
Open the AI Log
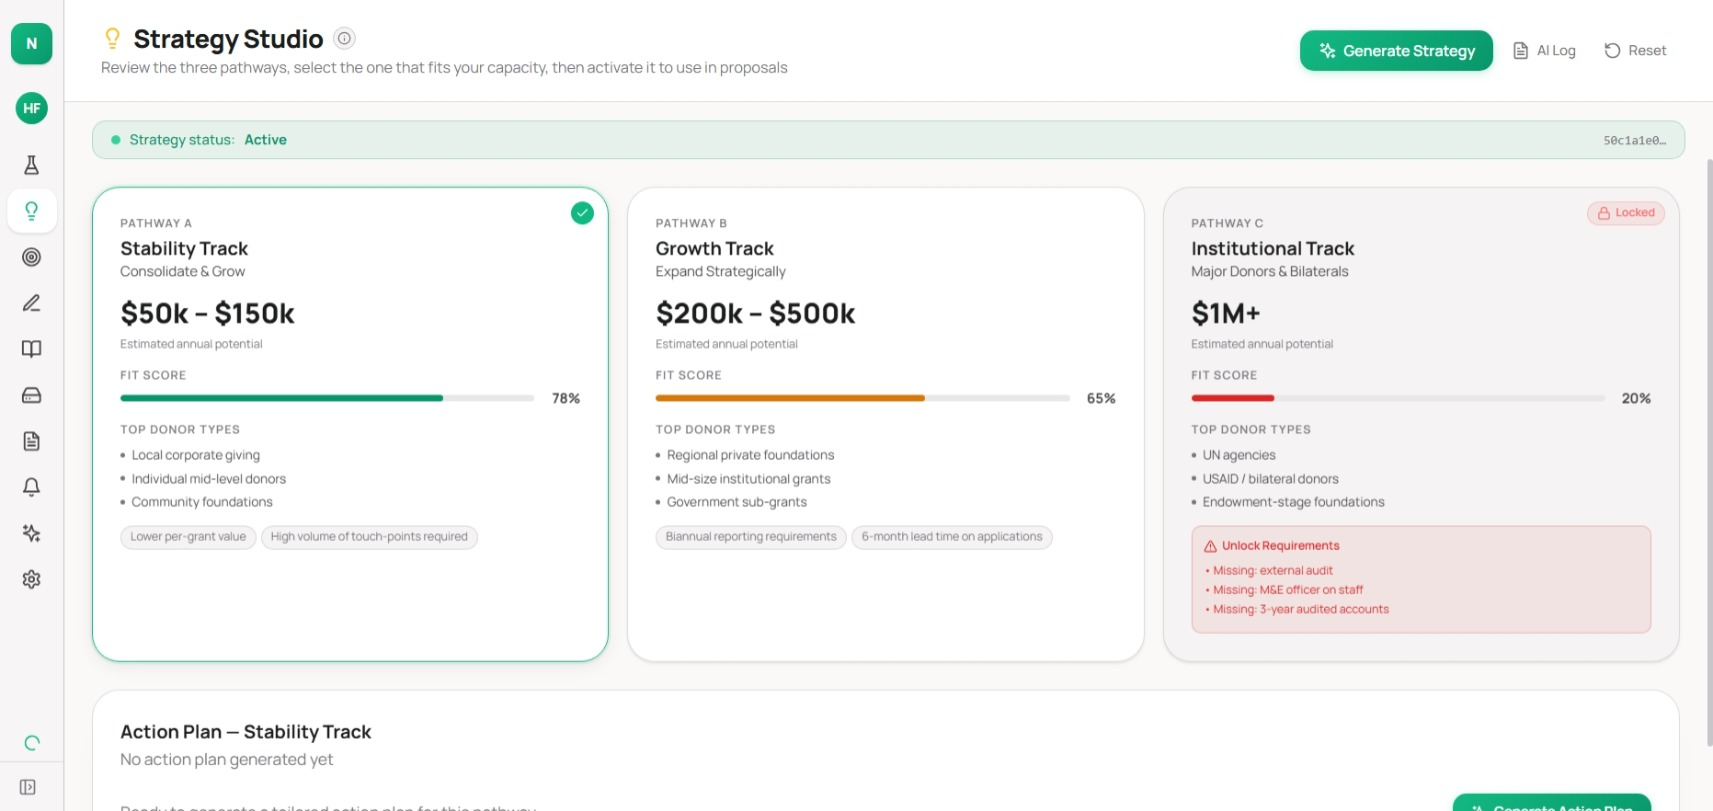(x=1544, y=51)
